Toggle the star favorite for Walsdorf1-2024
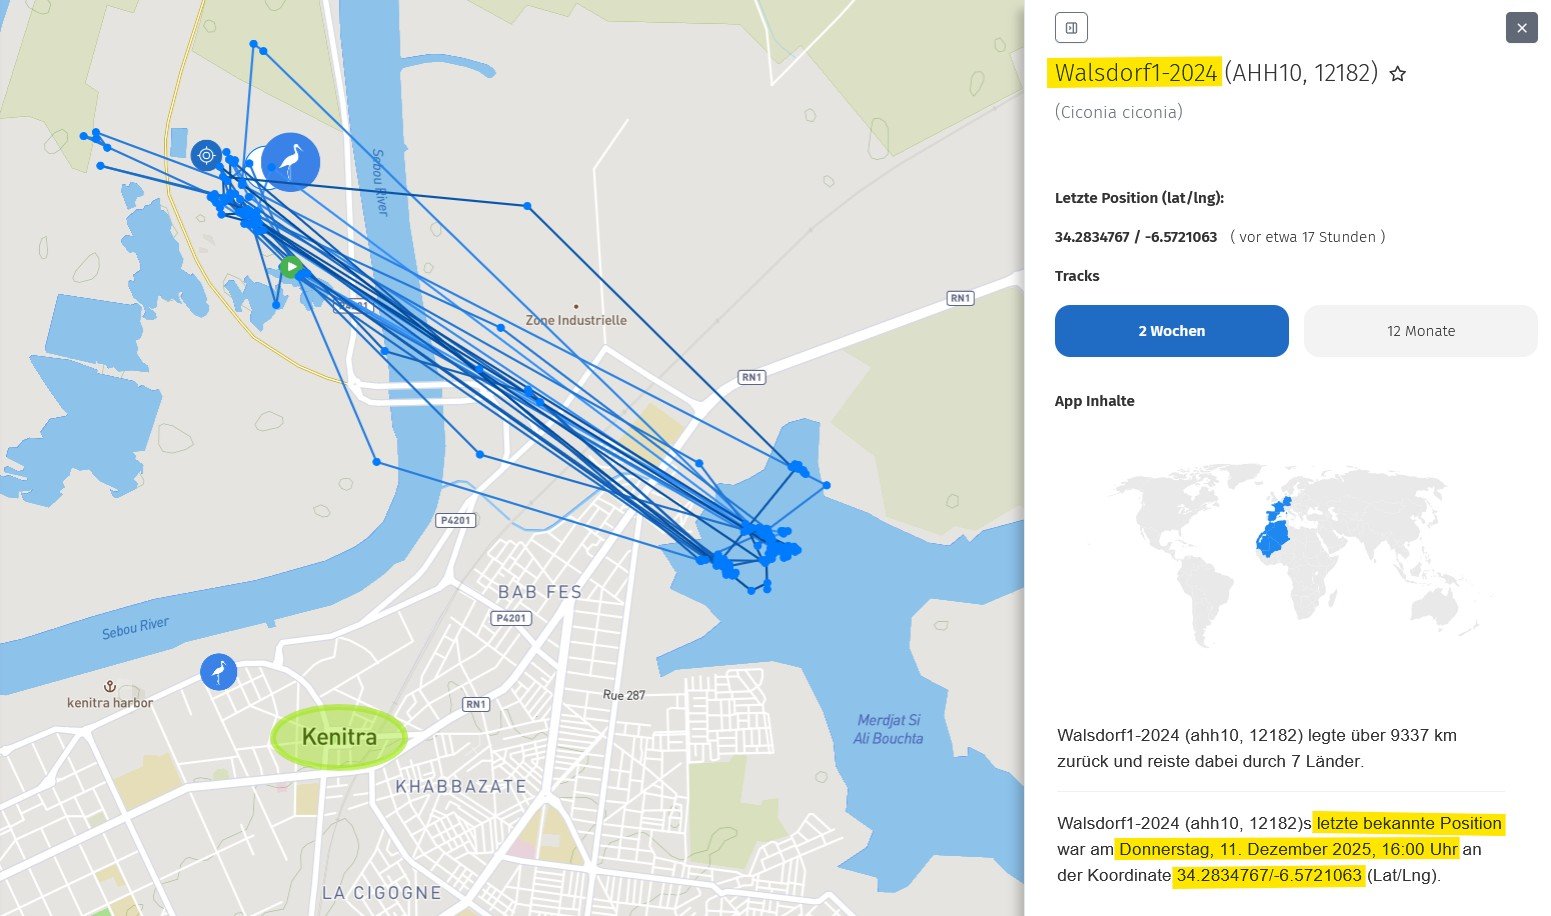The width and height of the screenshot is (1551, 916). pyautogui.click(x=1398, y=74)
